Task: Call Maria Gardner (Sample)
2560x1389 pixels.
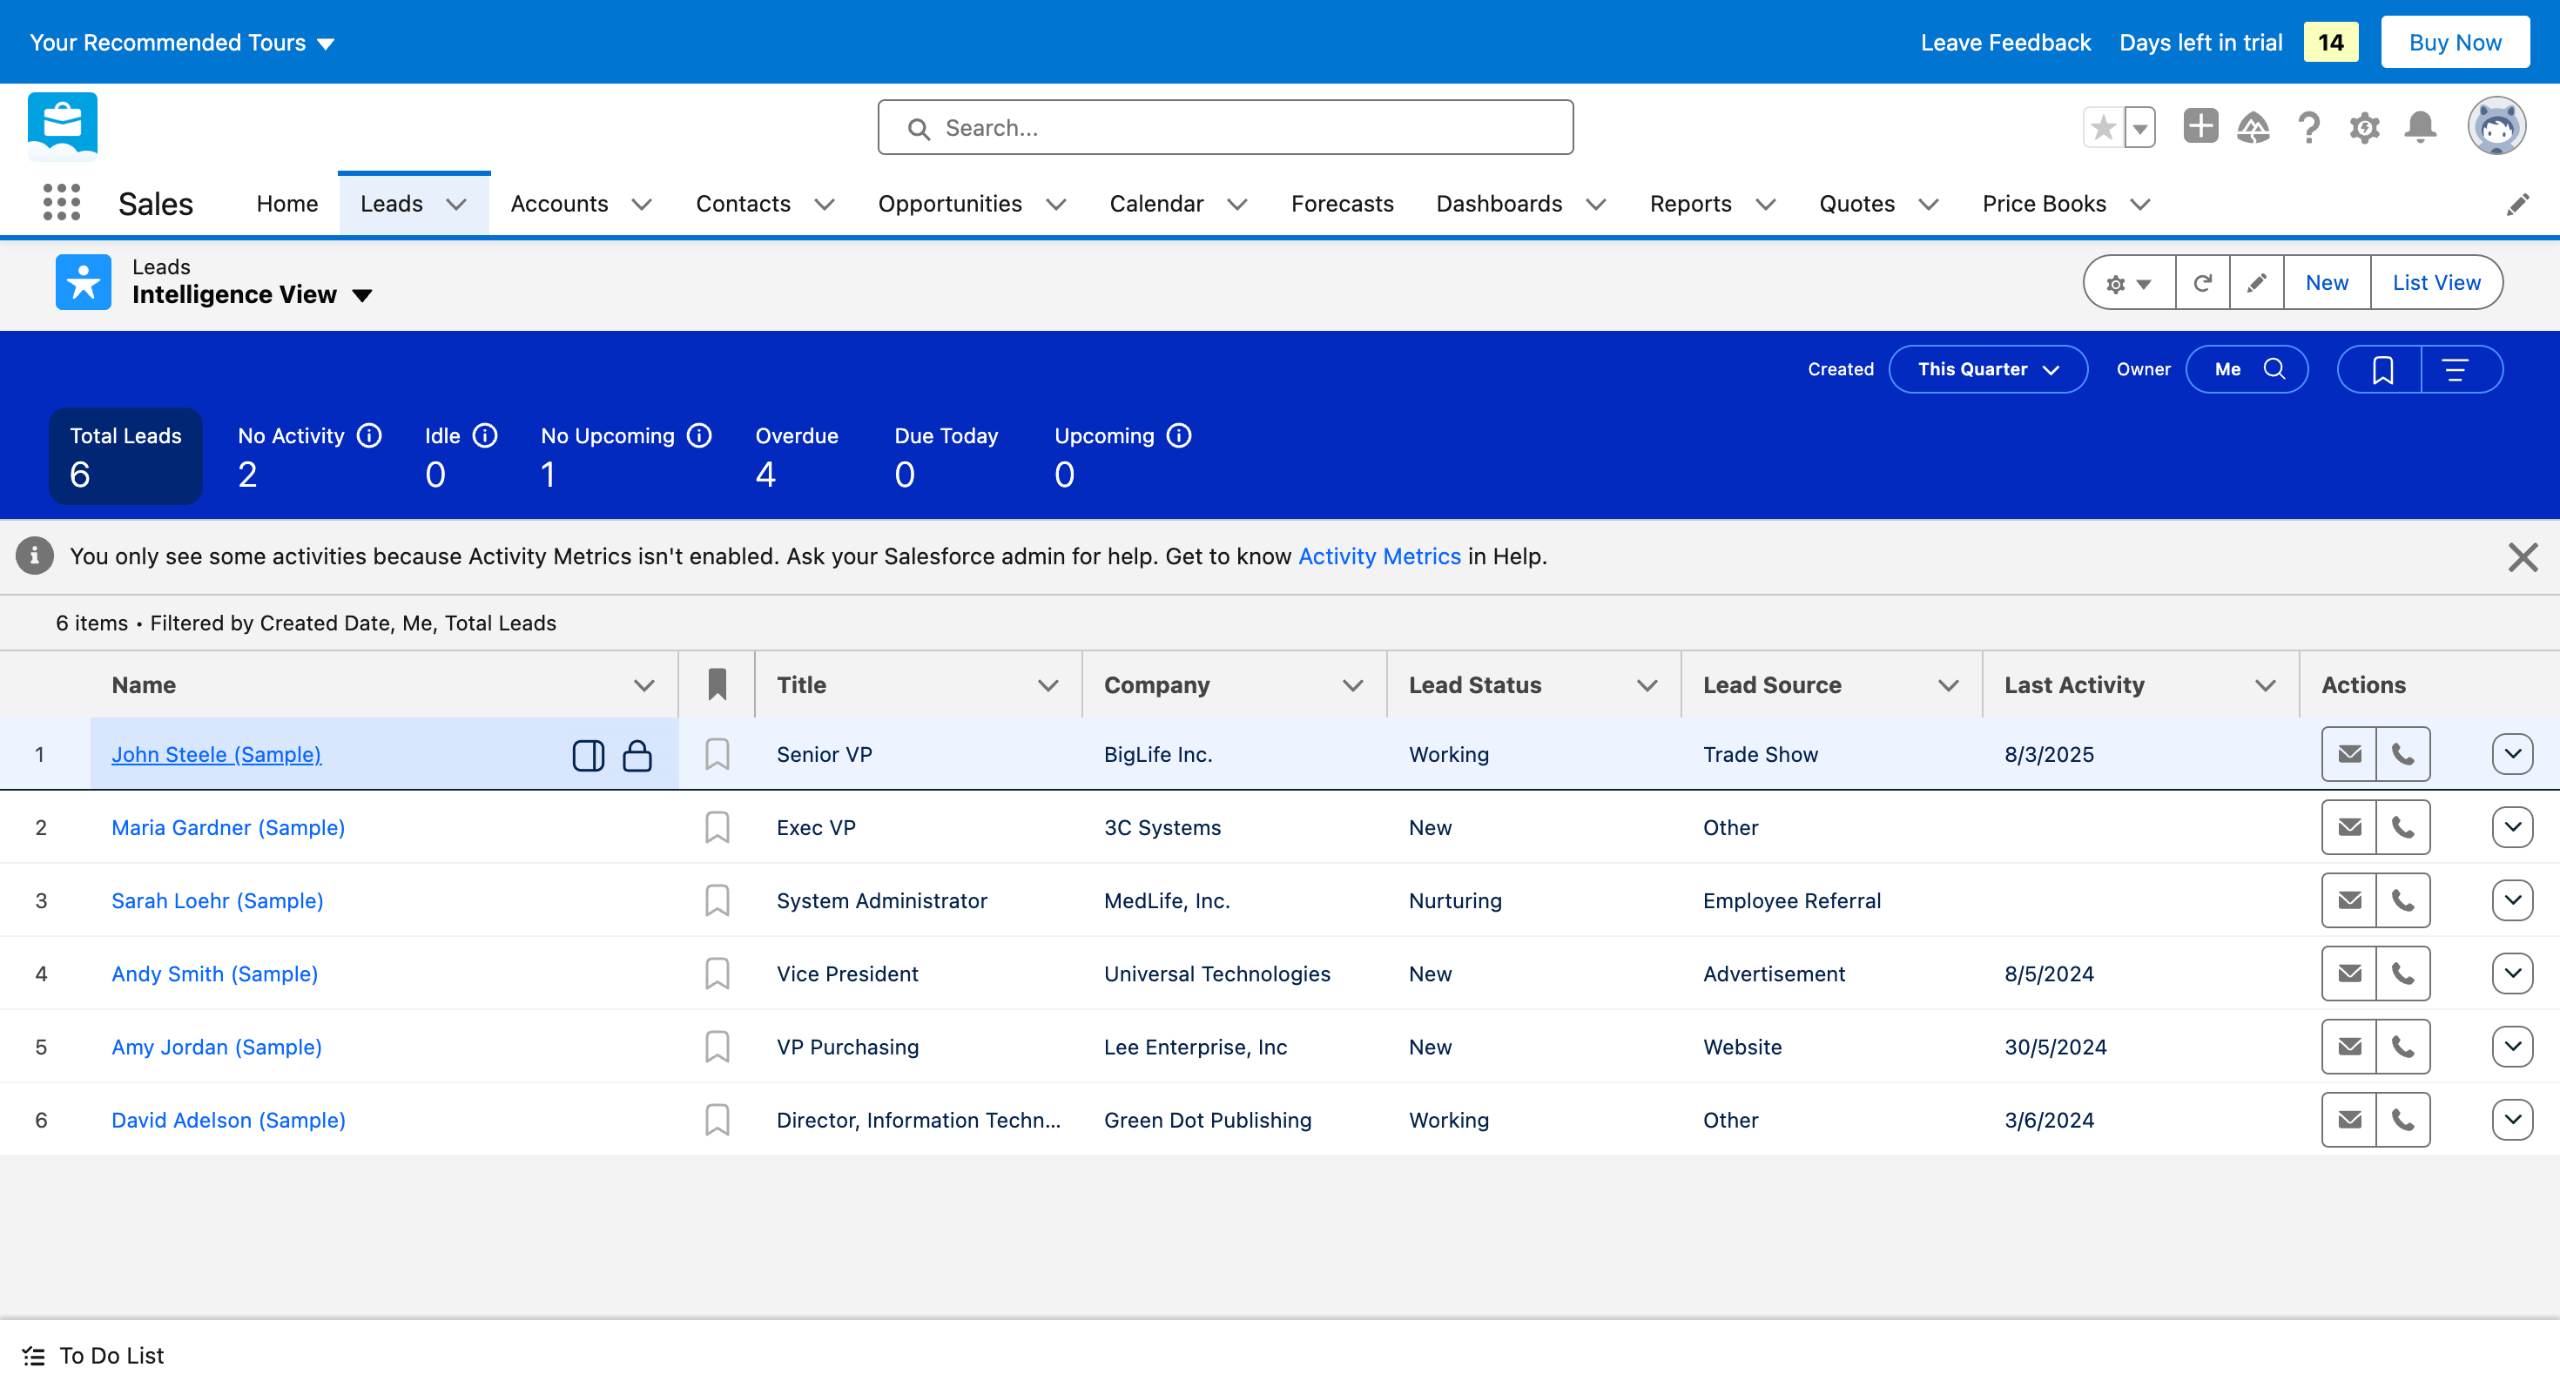Action: pyautogui.click(x=2403, y=827)
